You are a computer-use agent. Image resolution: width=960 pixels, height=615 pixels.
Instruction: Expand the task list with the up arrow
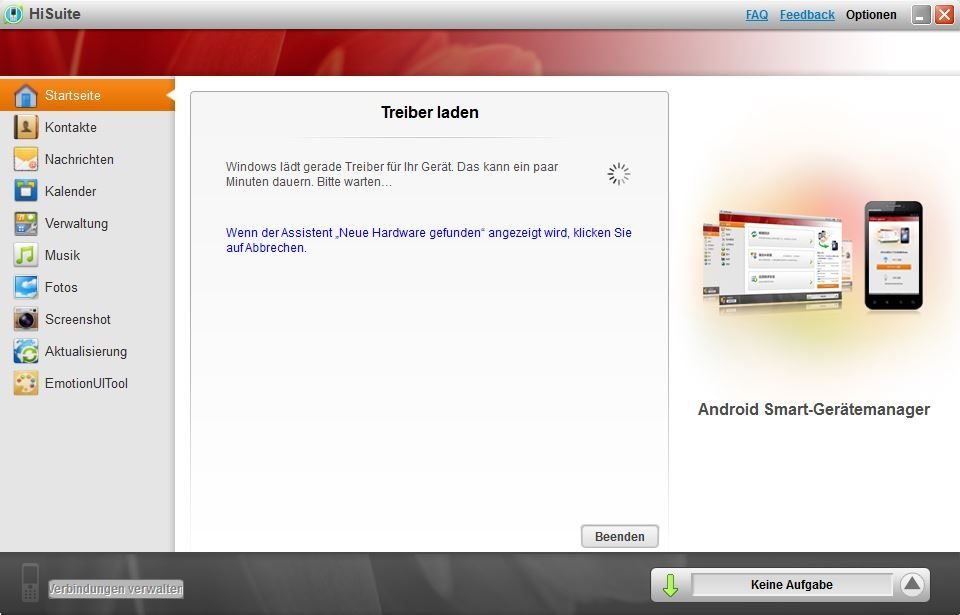pos(912,584)
